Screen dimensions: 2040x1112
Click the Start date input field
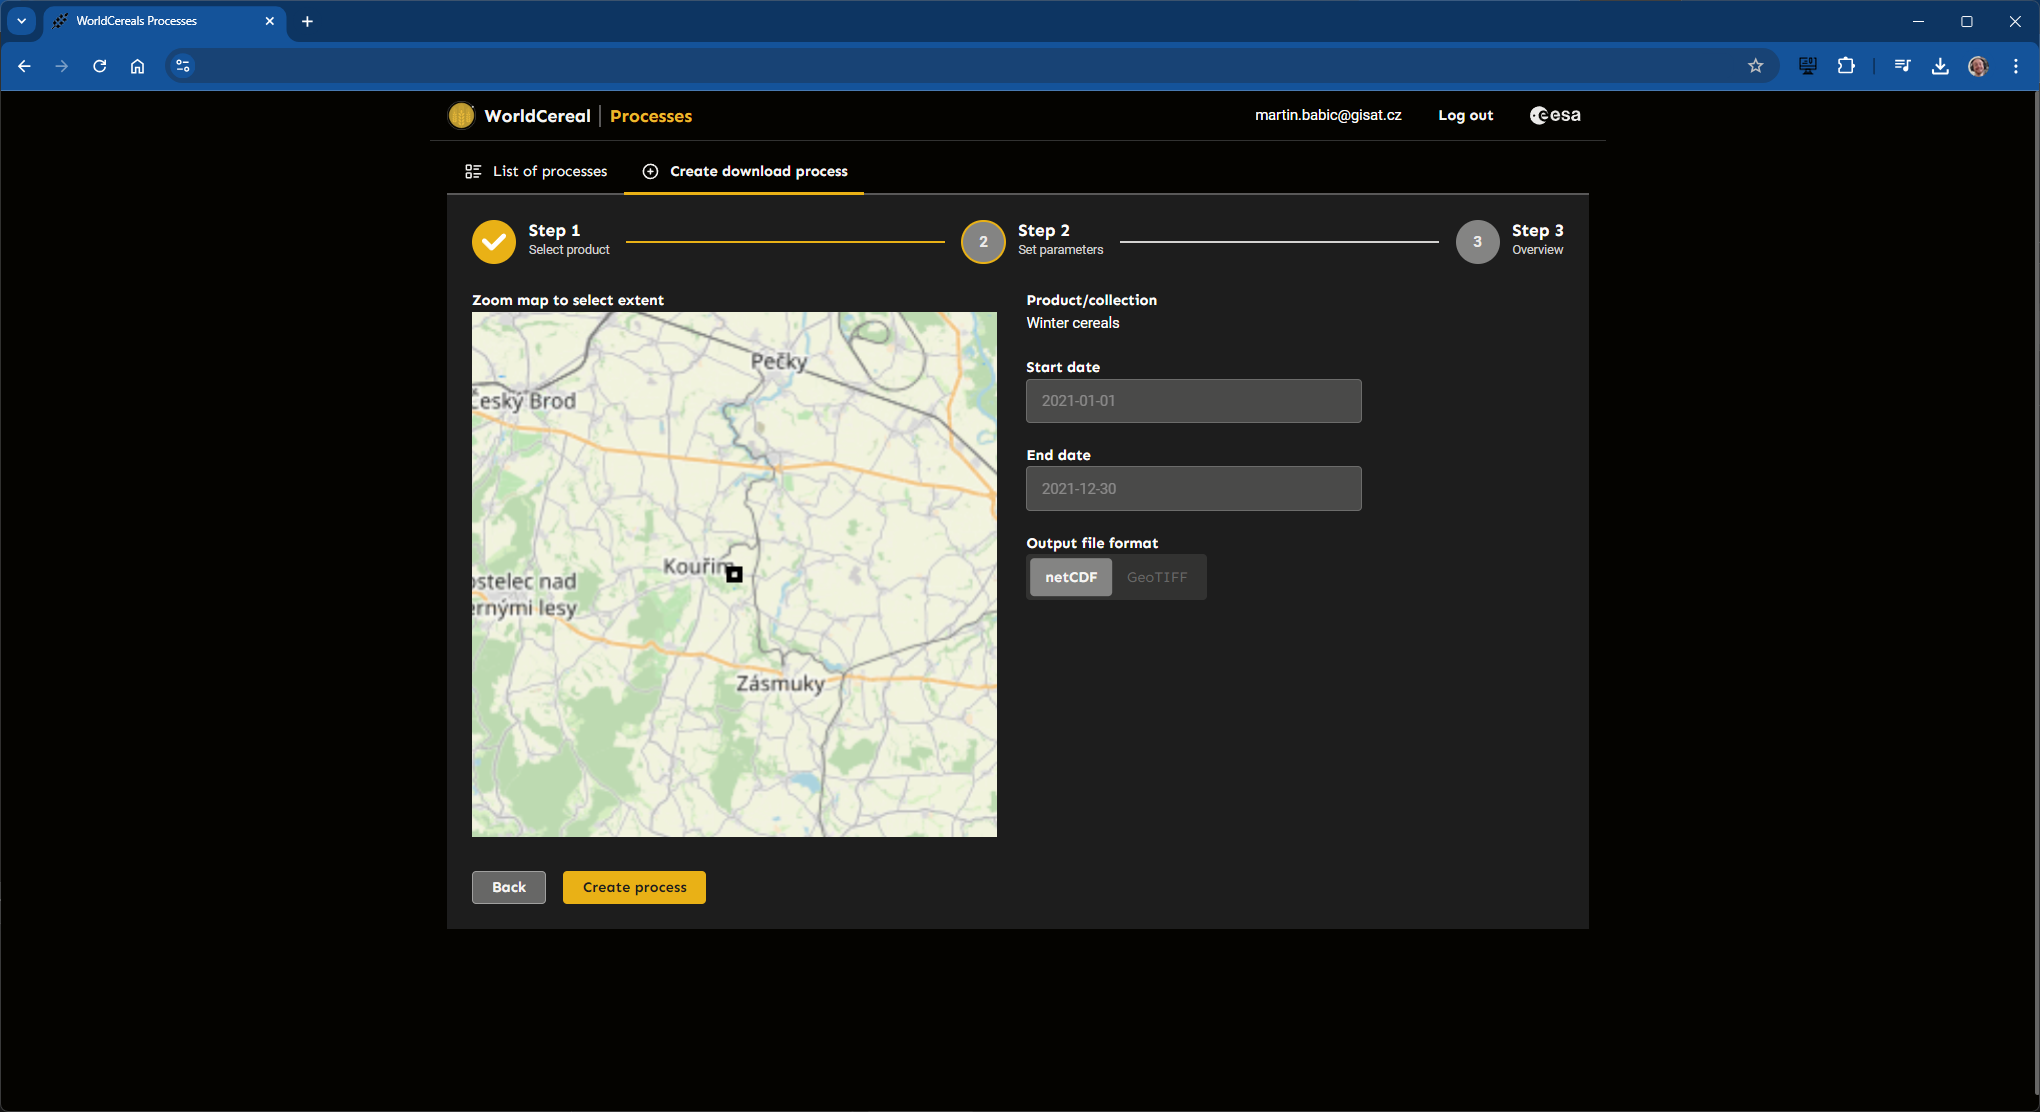[x=1193, y=401]
